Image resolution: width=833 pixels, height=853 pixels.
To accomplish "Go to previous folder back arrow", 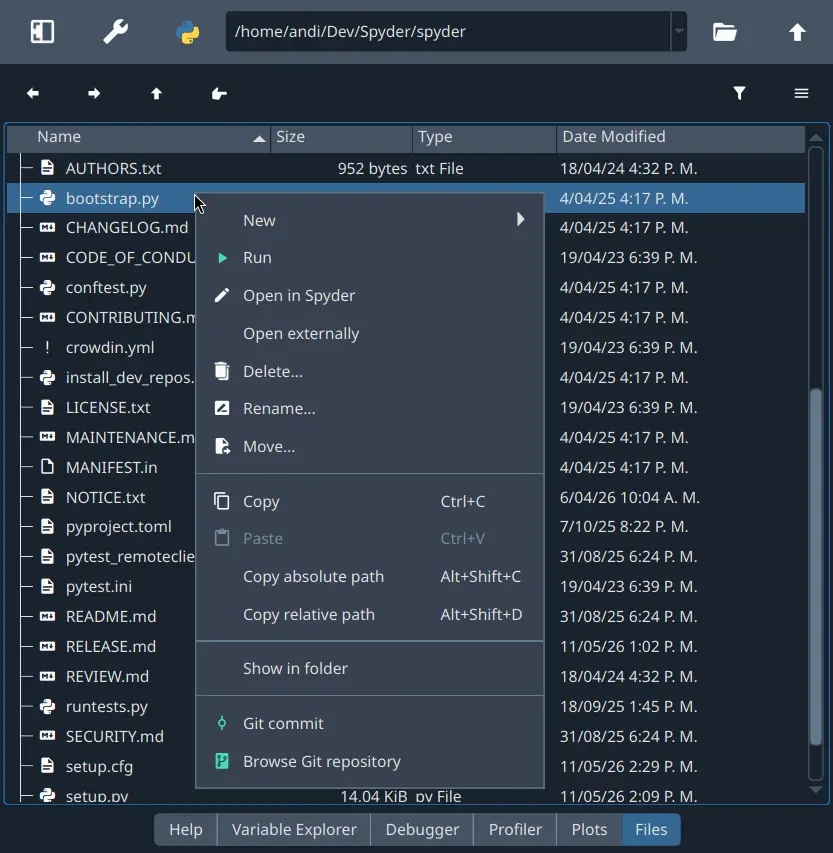I will (33, 94).
